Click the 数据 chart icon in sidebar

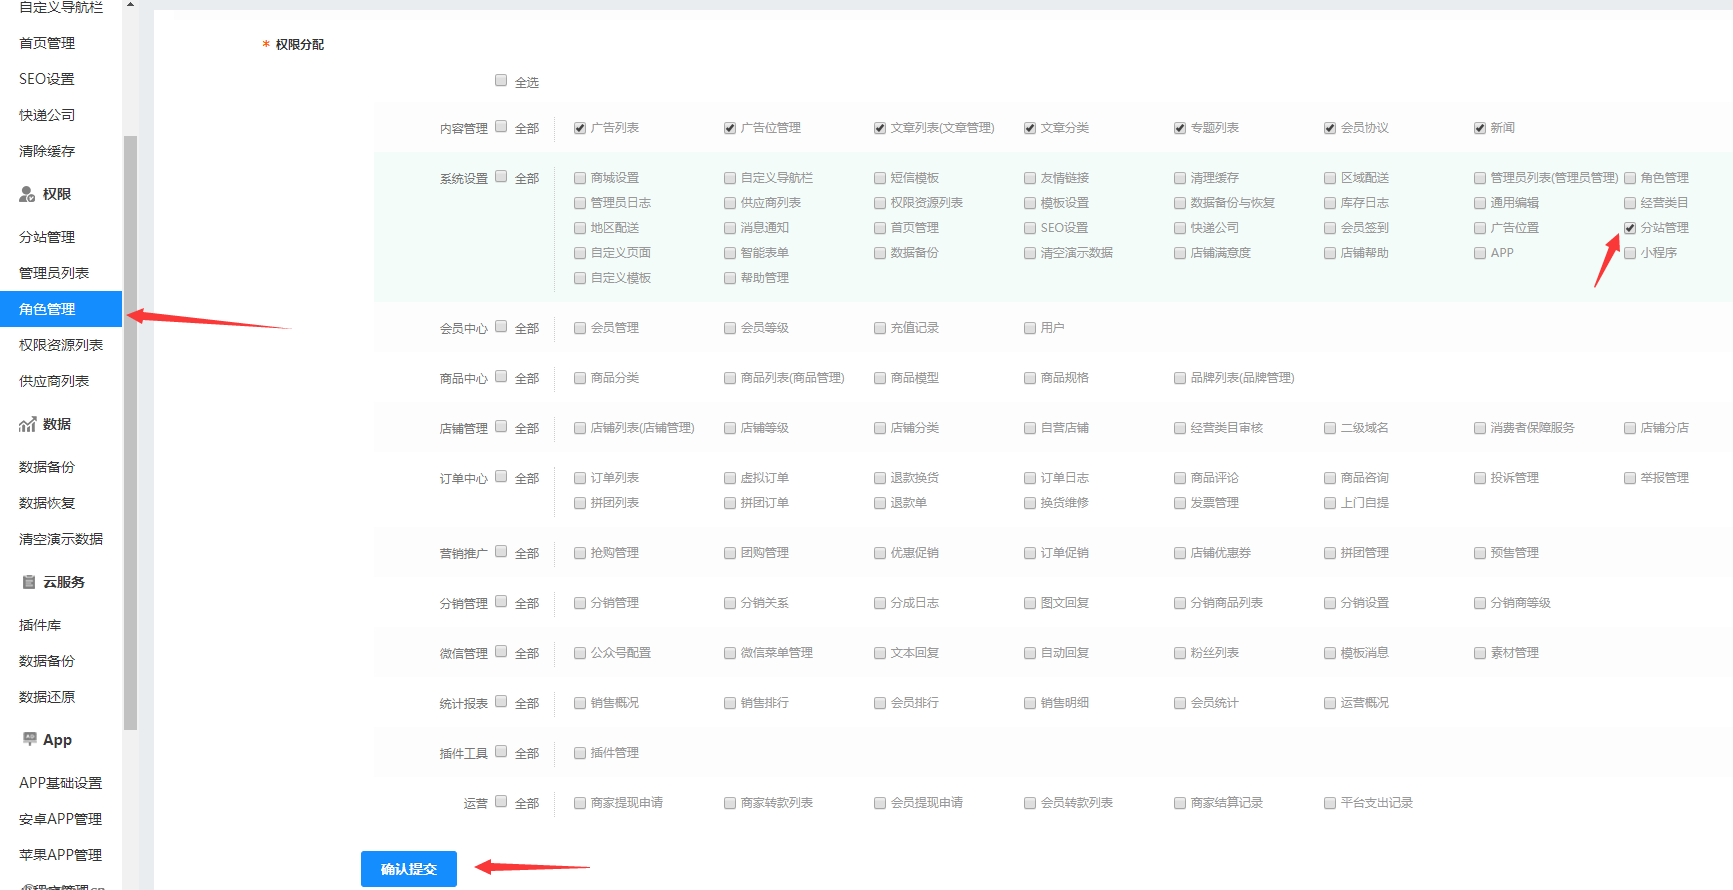click(x=27, y=424)
